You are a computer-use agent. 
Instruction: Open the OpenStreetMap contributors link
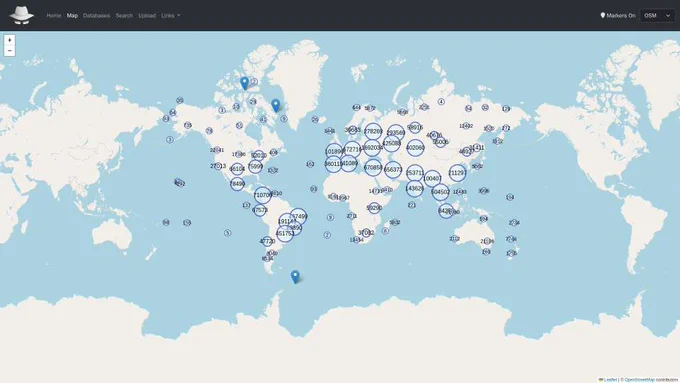pos(639,380)
